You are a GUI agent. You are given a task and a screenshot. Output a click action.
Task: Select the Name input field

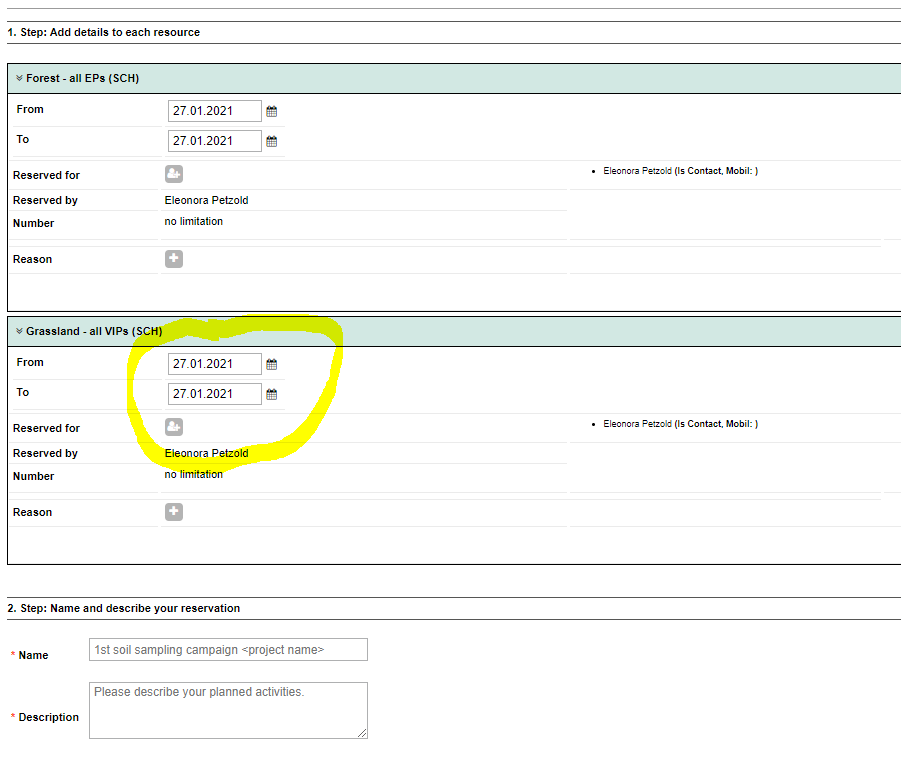228,649
